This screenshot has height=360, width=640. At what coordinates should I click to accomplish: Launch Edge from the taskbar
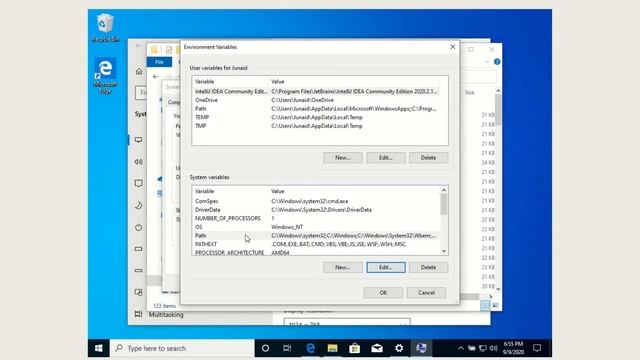310,348
